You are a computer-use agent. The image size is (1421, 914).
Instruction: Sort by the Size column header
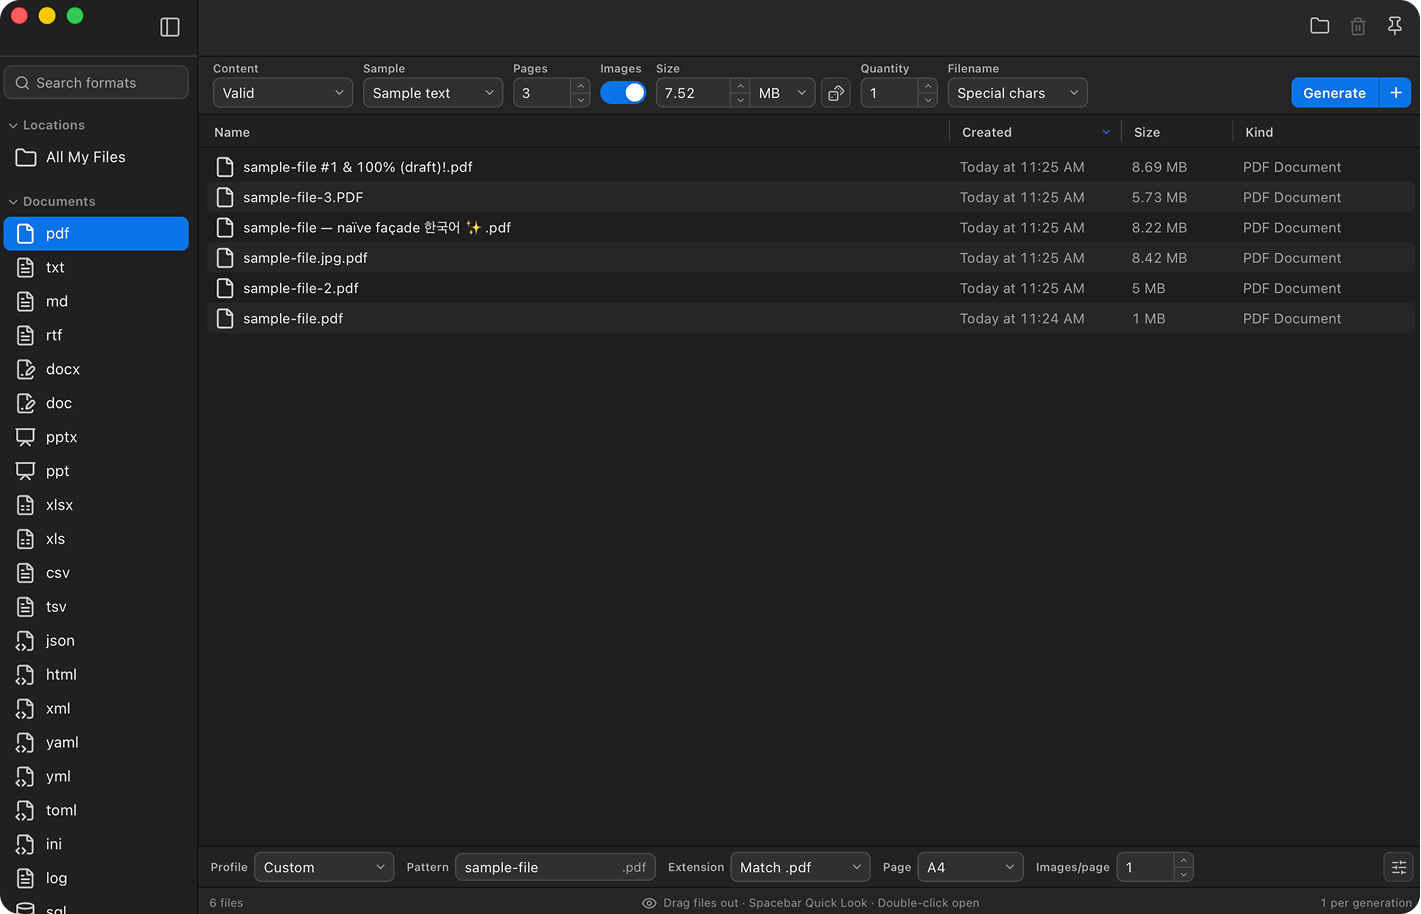(1177, 132)
